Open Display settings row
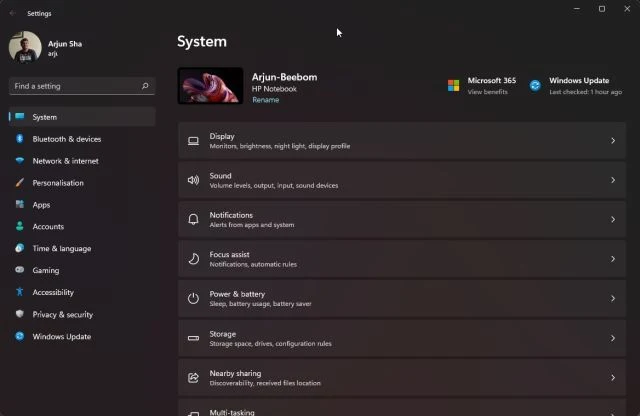The image size is (640, 416). coord(402,141)
